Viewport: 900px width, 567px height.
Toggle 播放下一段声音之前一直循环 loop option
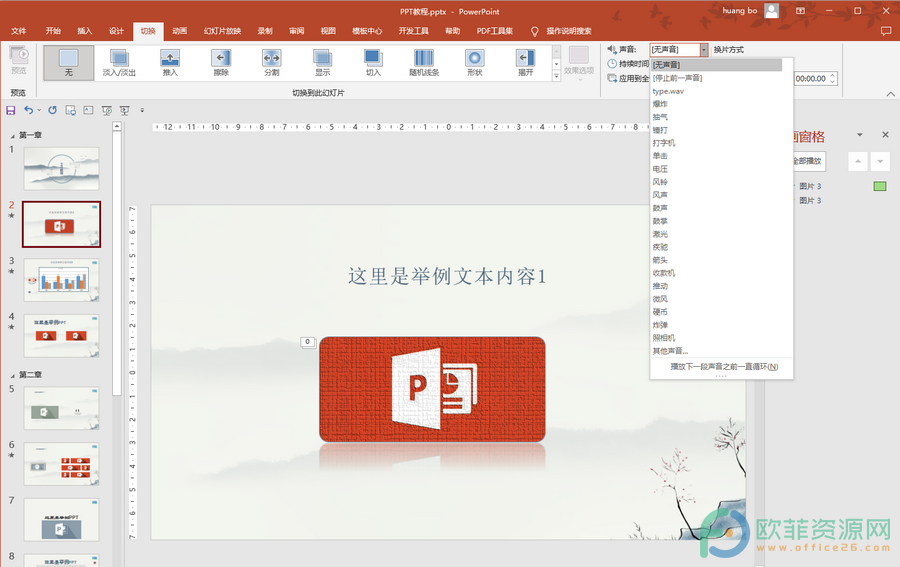coord(724,367)
